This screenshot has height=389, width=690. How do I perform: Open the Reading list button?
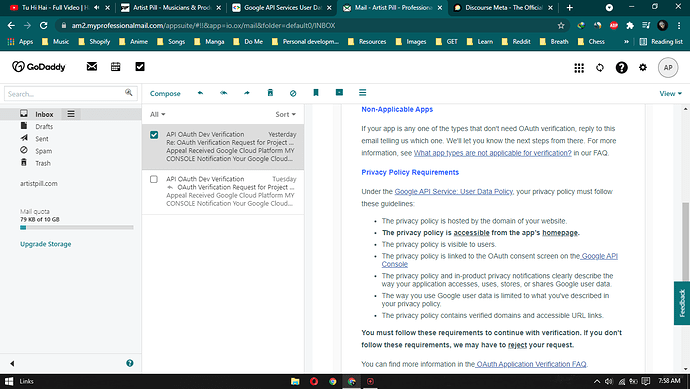coord(661,41)
